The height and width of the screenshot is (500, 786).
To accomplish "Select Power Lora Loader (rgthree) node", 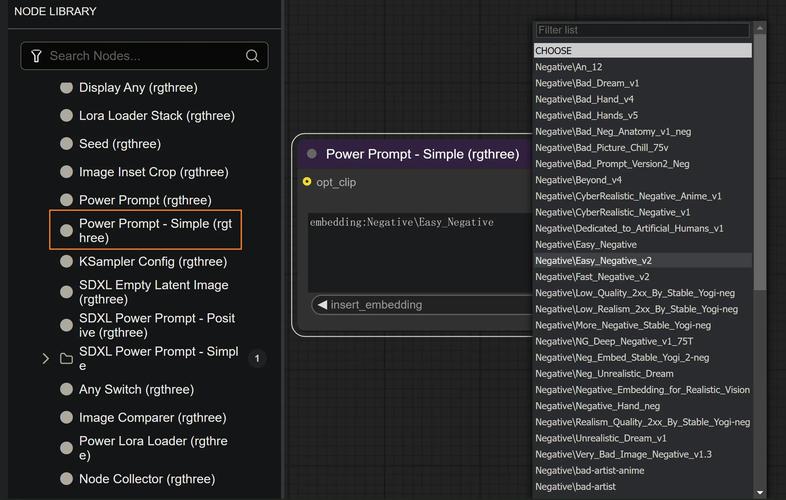I will click(x=153, y=448).
